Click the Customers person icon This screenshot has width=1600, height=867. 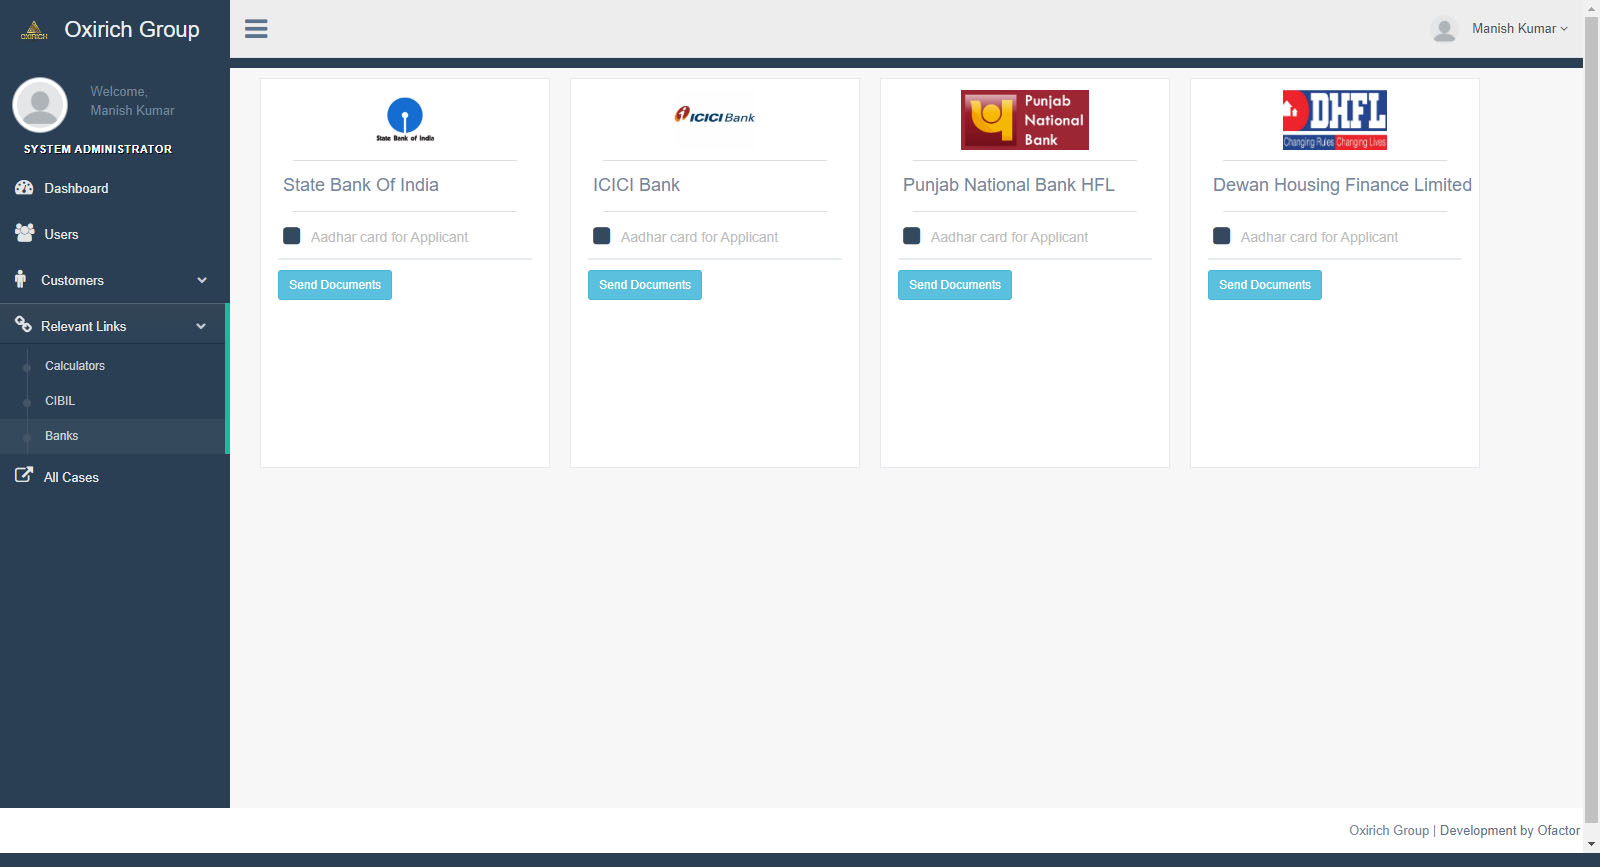point(20,279)
